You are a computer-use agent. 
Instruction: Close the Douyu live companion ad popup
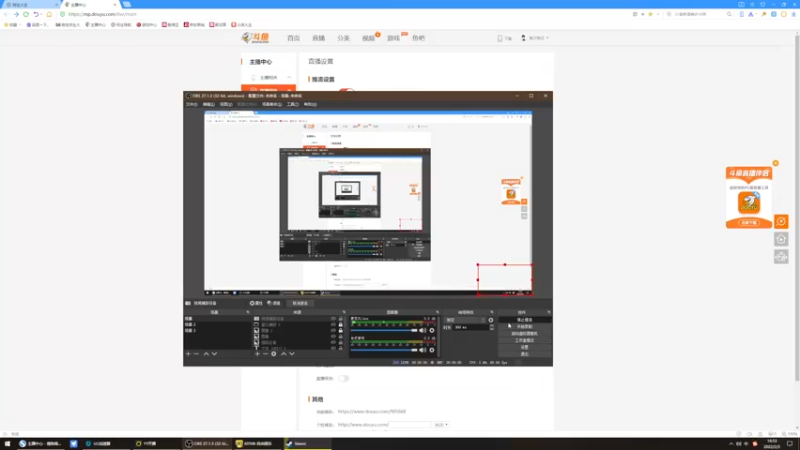coord(776,163)
